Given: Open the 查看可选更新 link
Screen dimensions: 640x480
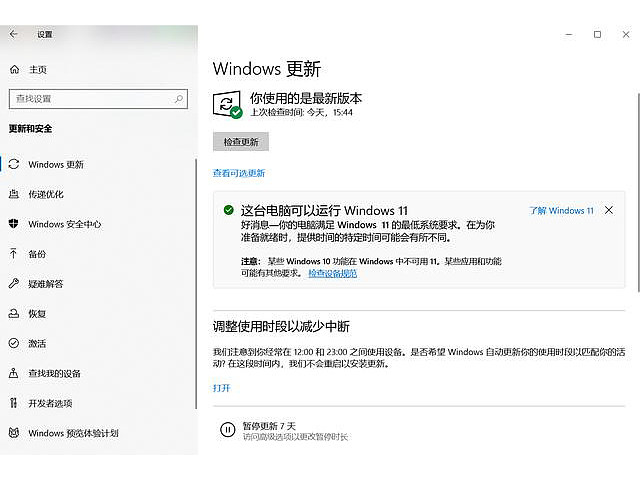Looking at the screenshot, I should coord(239,173).
